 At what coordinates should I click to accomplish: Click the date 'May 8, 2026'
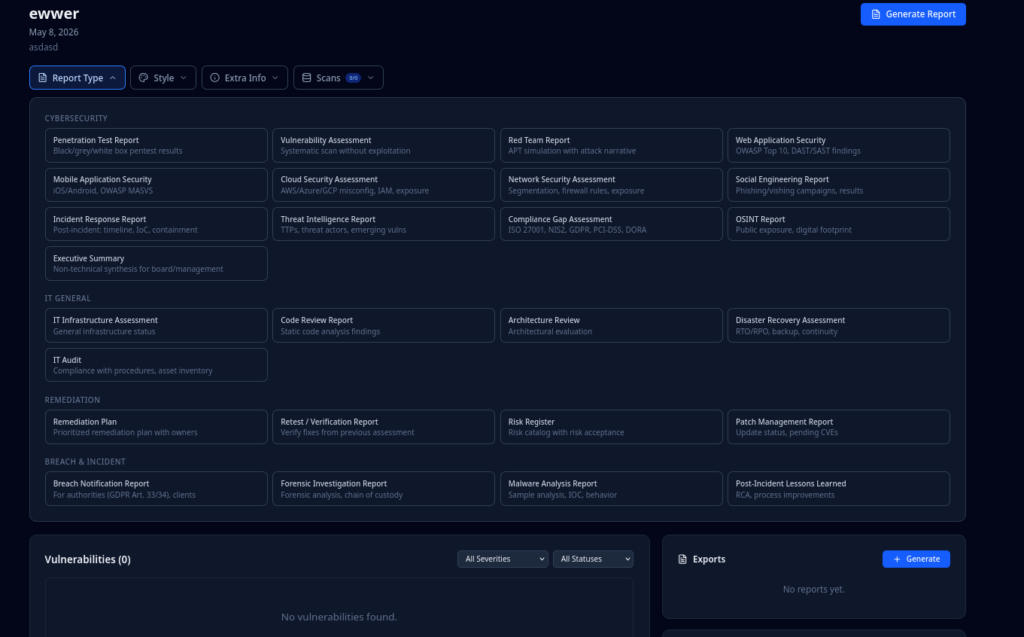54,32
